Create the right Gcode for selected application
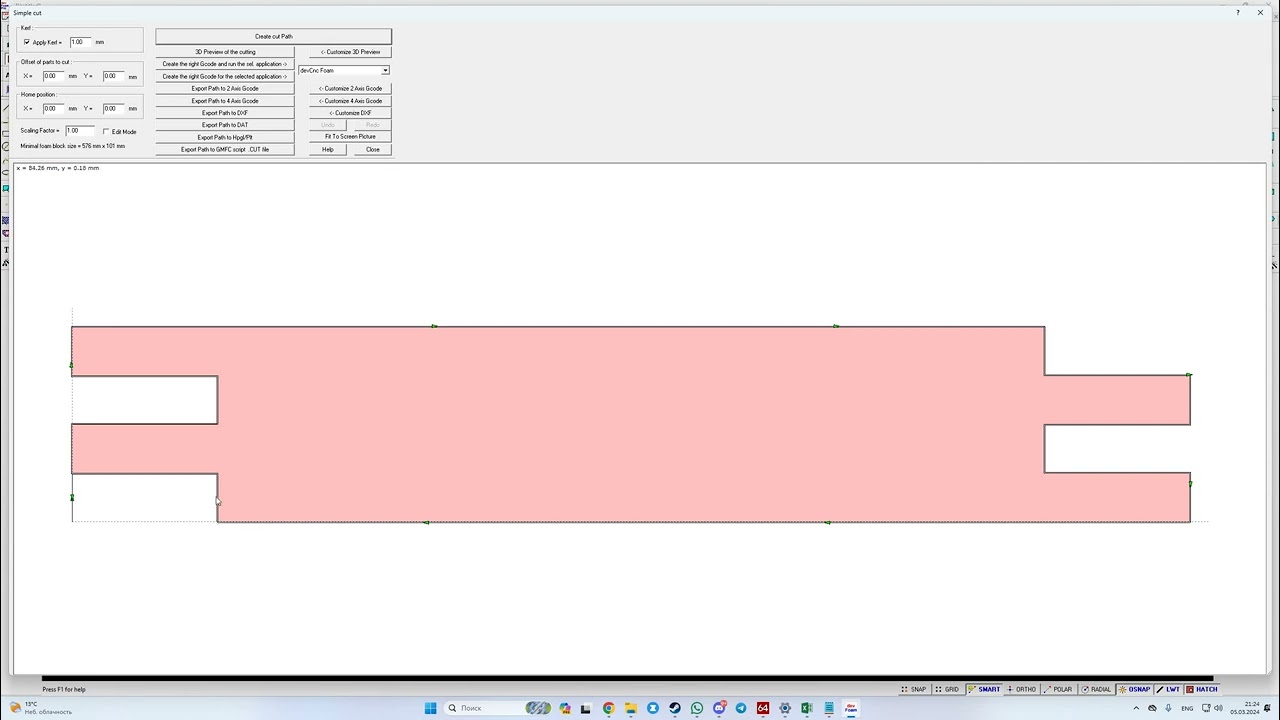Image resolution: width=1280 pixels, height=720 pixels. click(x=225, y=76)
